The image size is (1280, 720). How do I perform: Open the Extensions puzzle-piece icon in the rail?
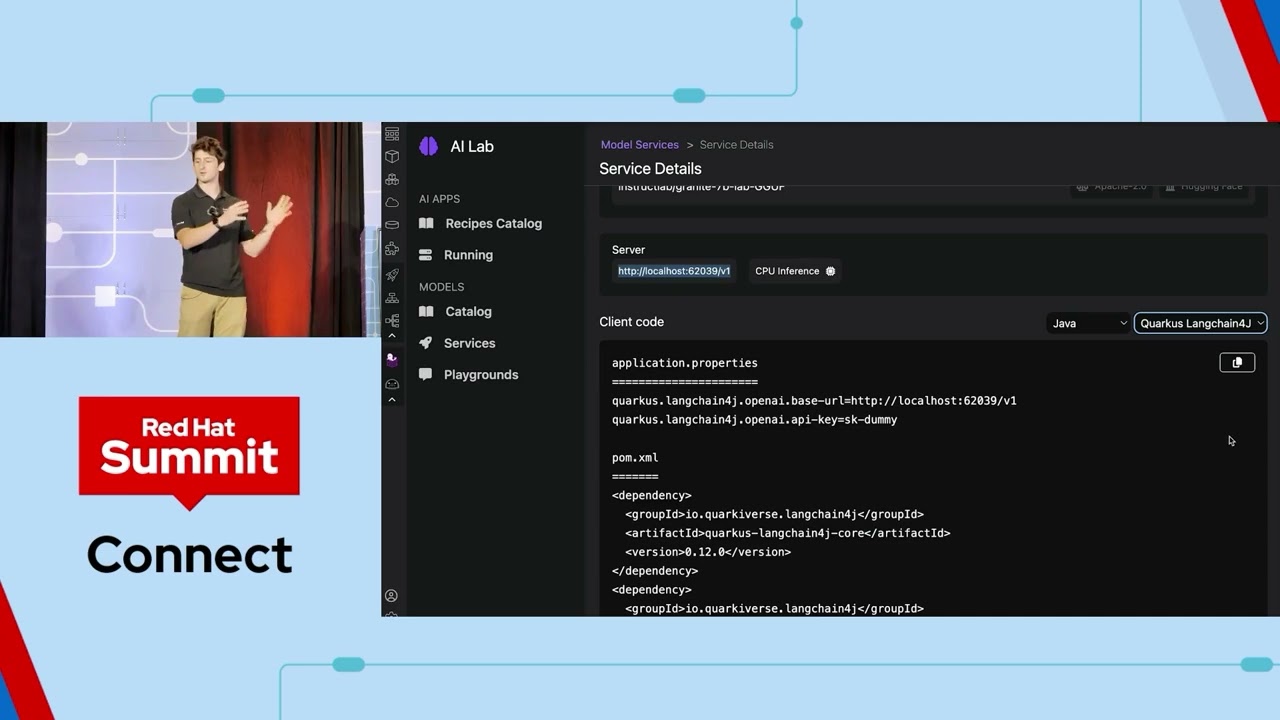point(392,249)
